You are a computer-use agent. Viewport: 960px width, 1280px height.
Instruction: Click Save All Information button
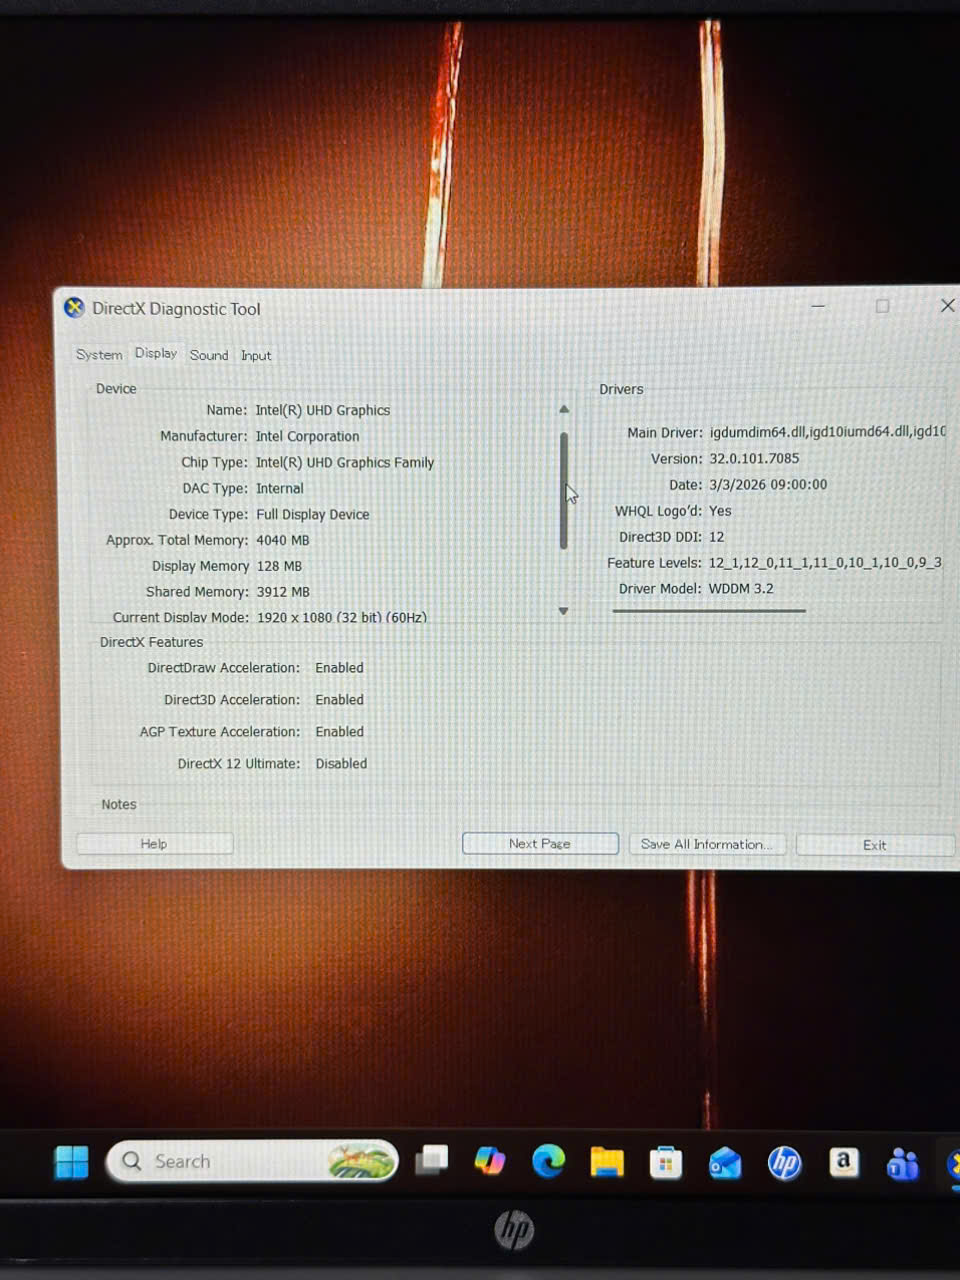point(707,845)
